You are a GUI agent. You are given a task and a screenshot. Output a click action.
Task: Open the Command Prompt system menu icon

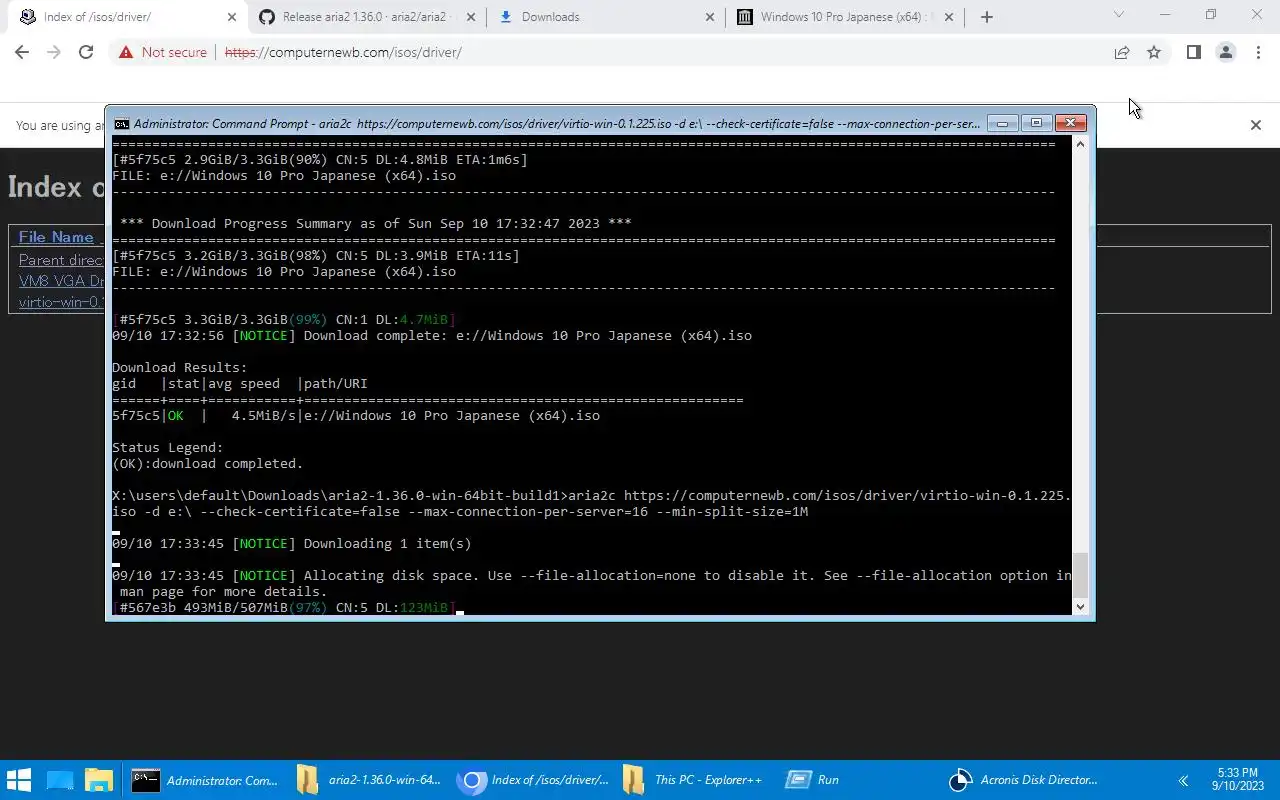(x=121, y=124)
